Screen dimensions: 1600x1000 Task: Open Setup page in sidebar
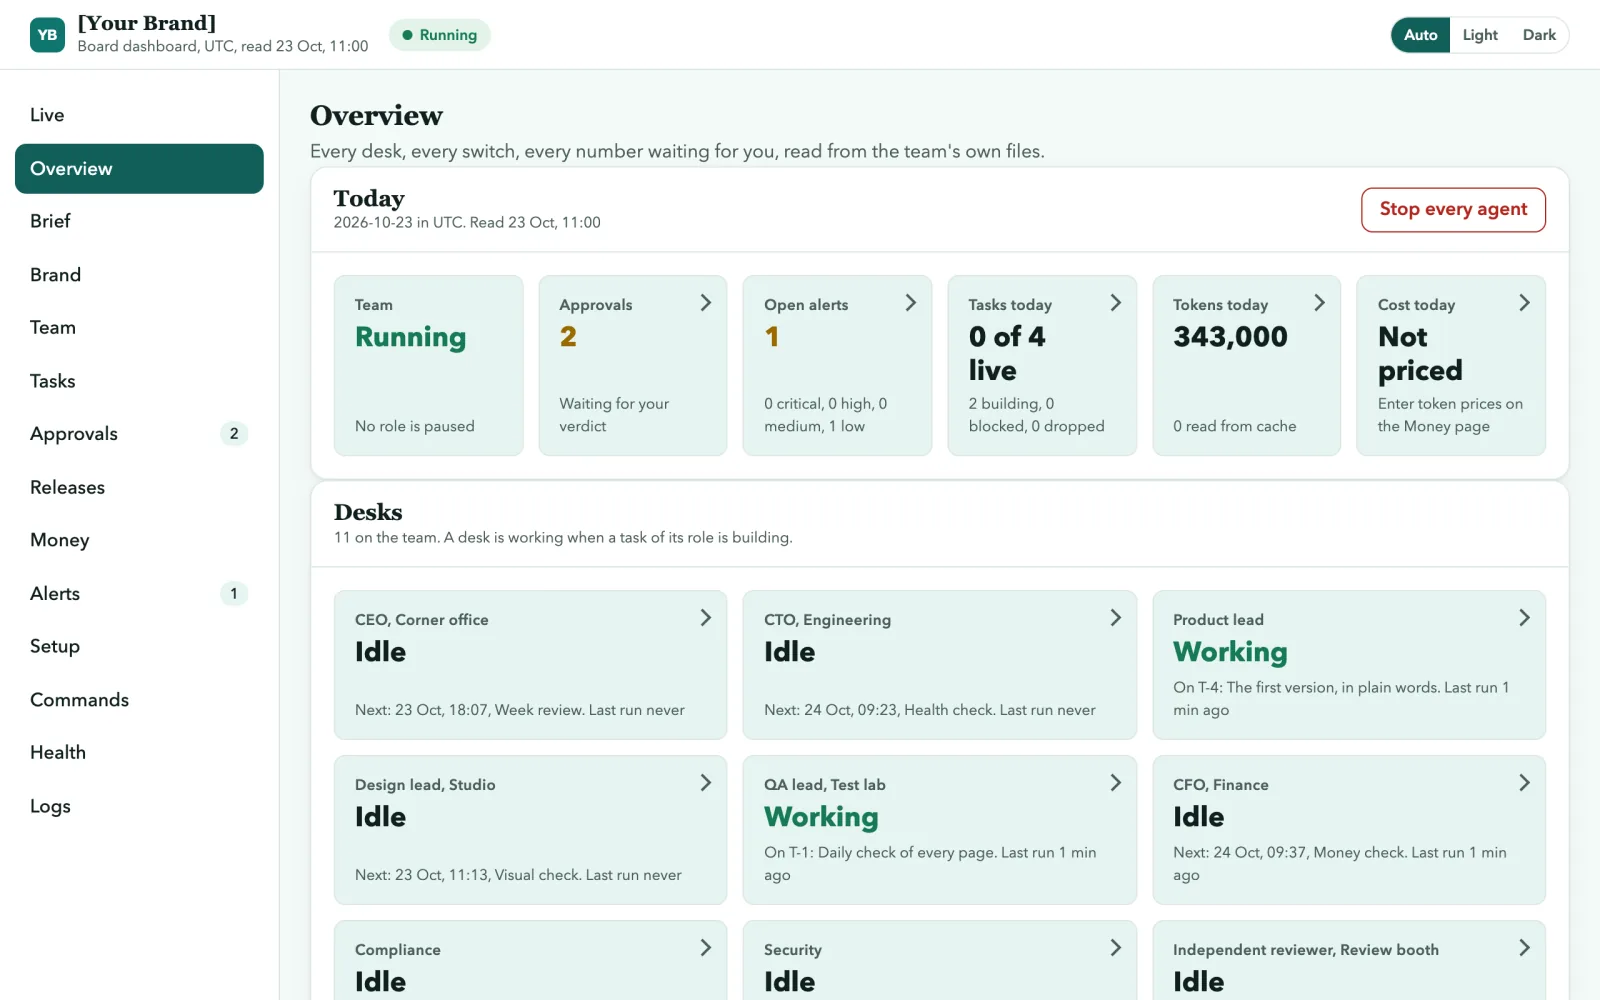click(x=139, y=646)
